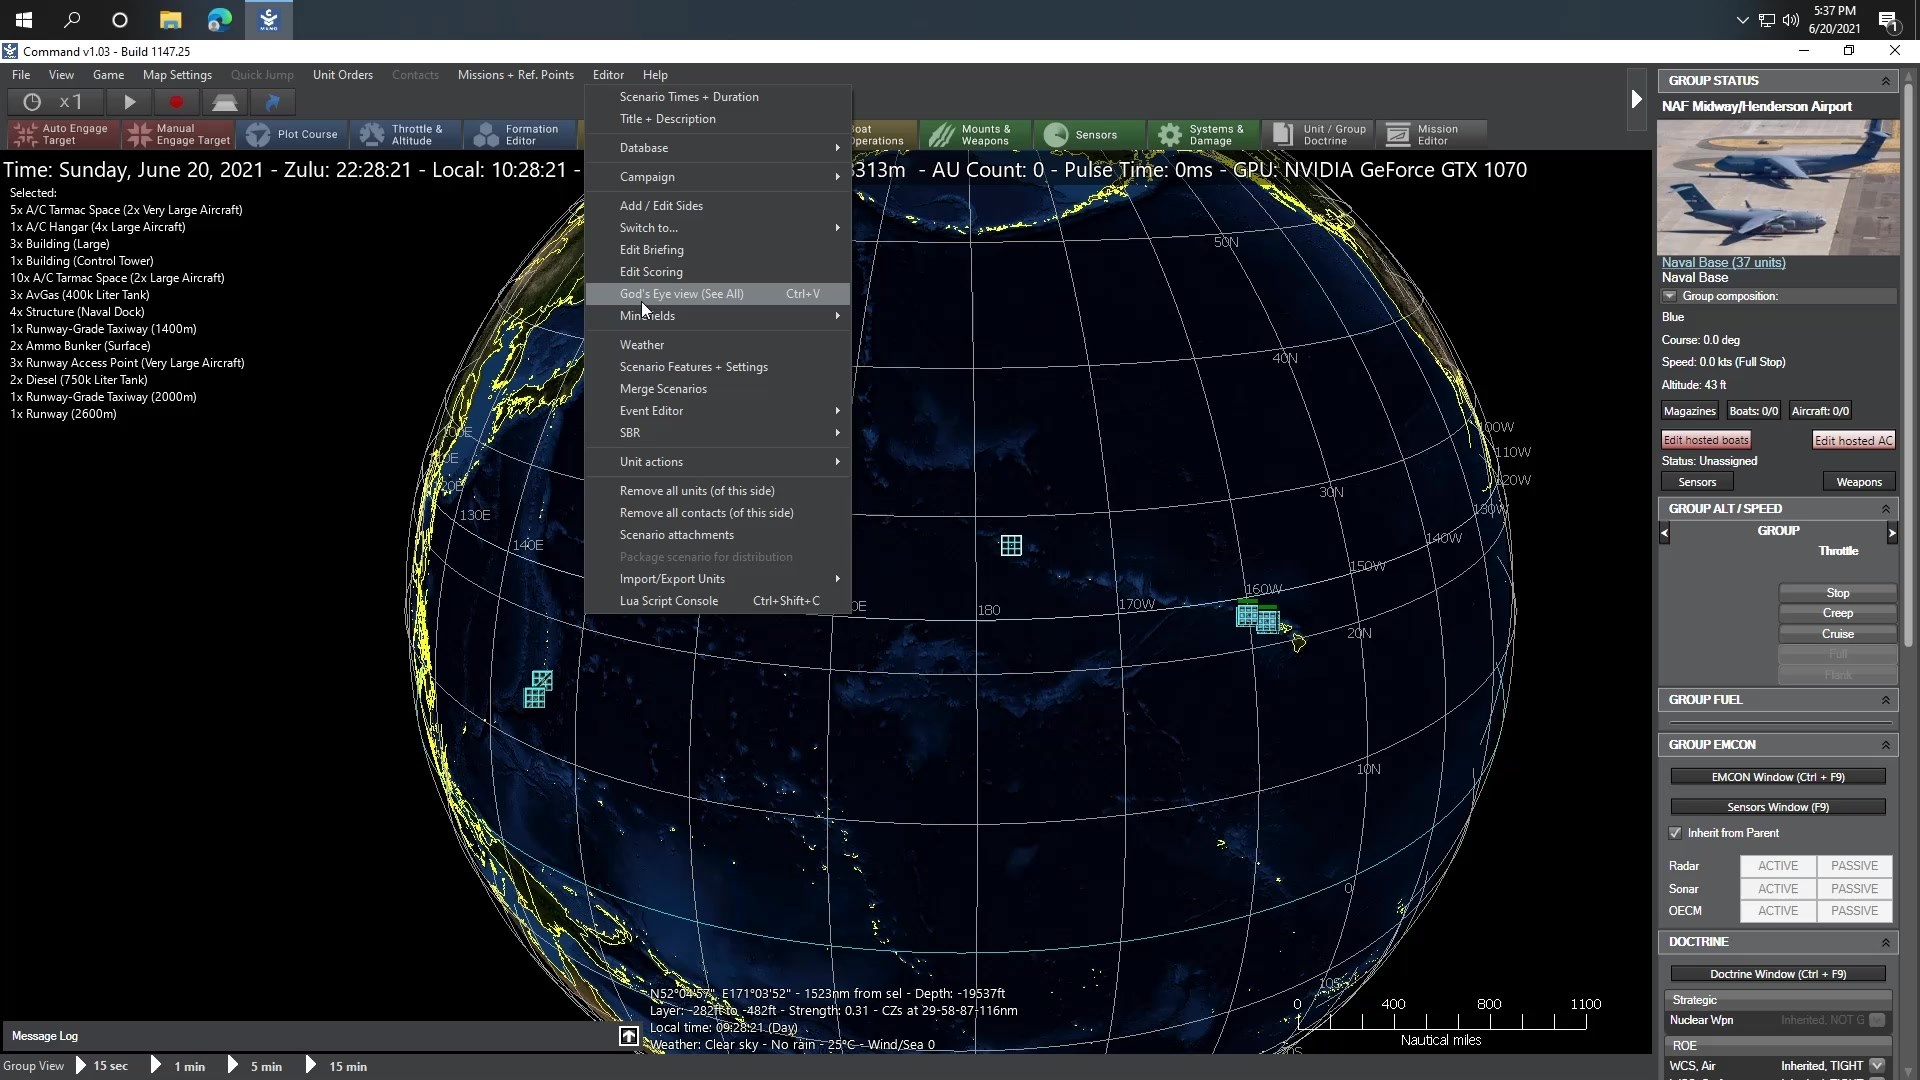This screenshot has height=1080, width=1920.
Task: Open Systems & Damage panel
Action: pyautogui.click(x=1202, y=134)
